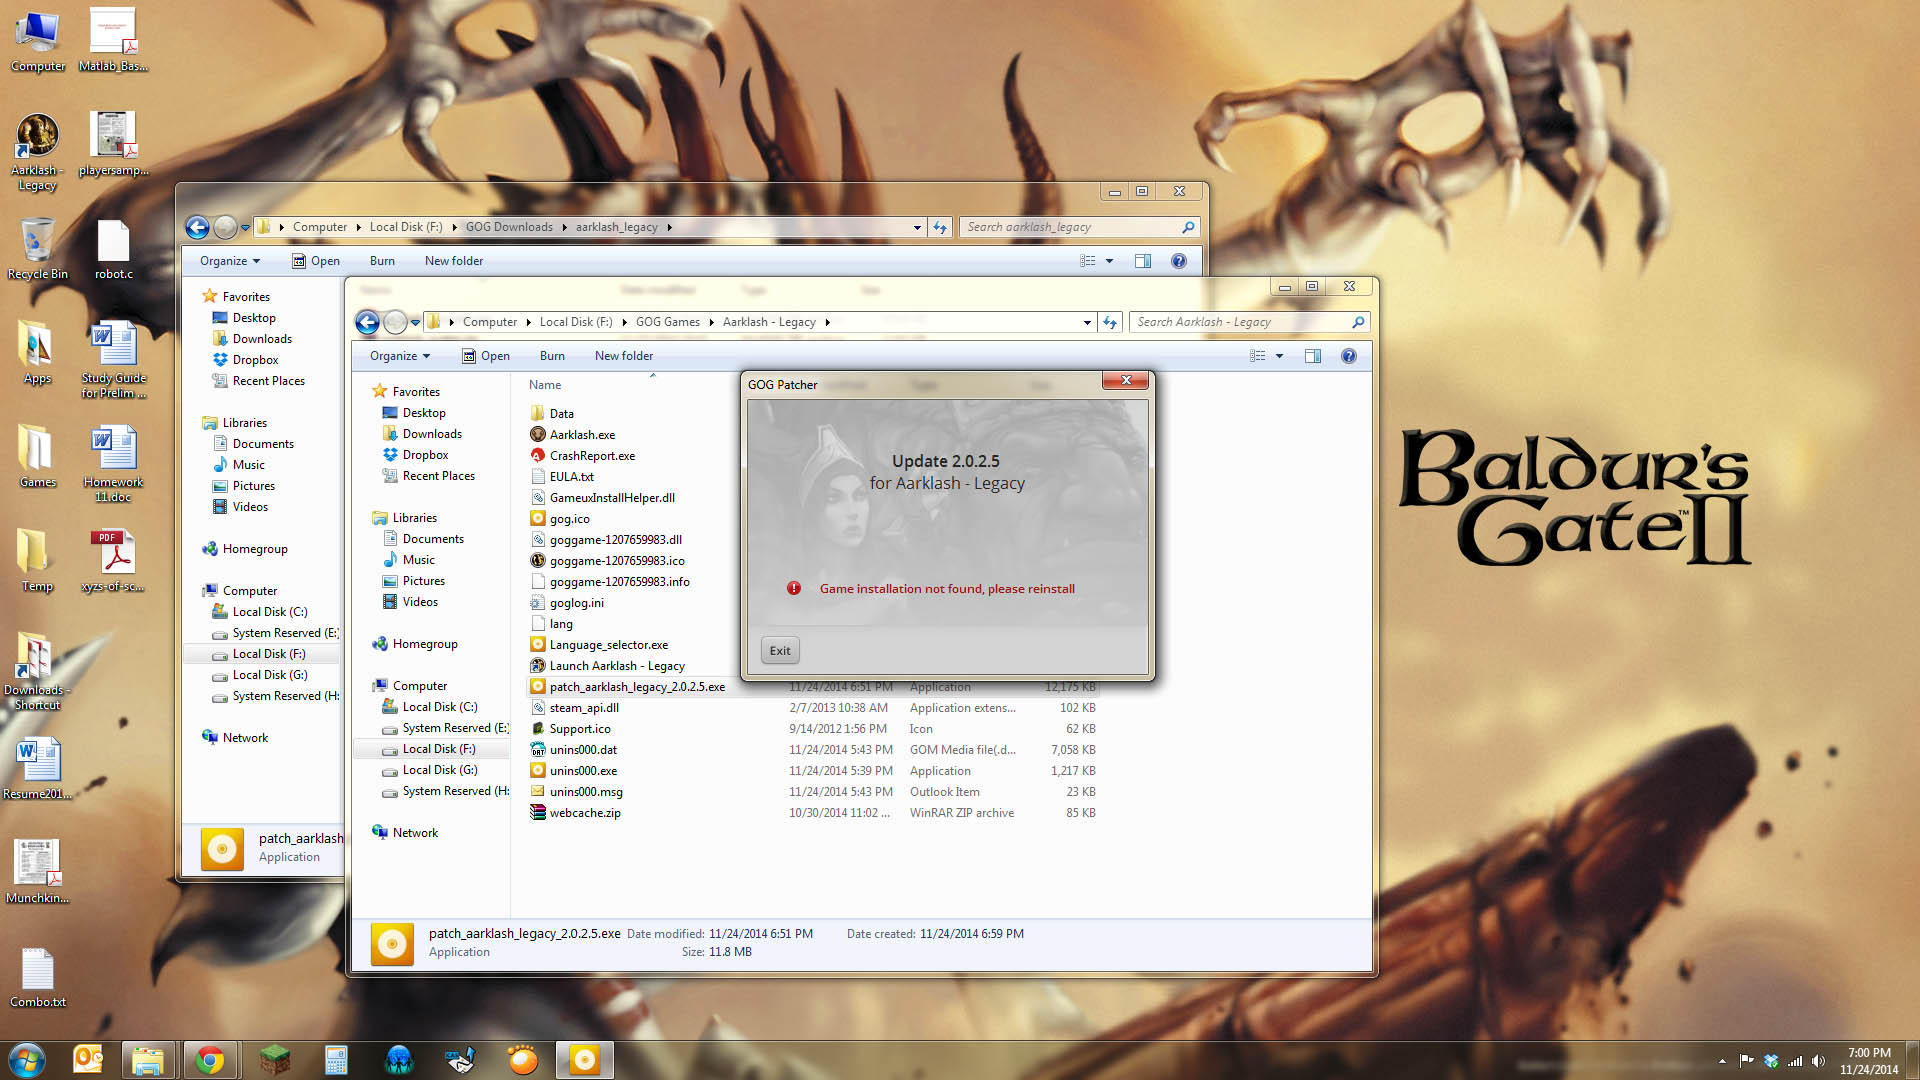Open view options dropdown in front window
Image resolution: width=1920 pixels, height=1080 pixels.
(x=1279, y=356)
